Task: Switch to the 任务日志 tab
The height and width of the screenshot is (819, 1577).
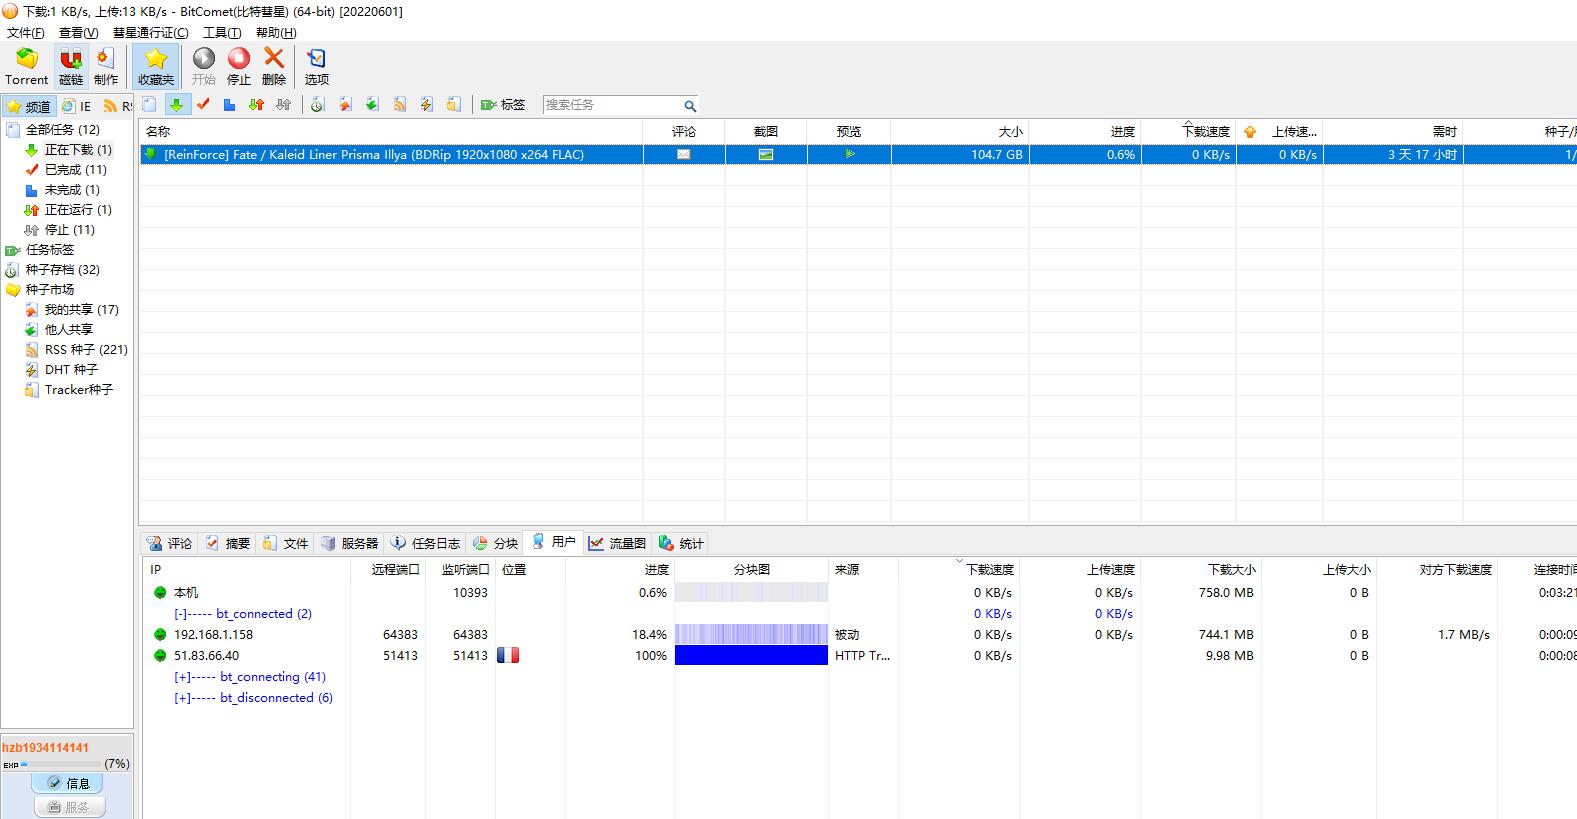Action: click(426, 544)
